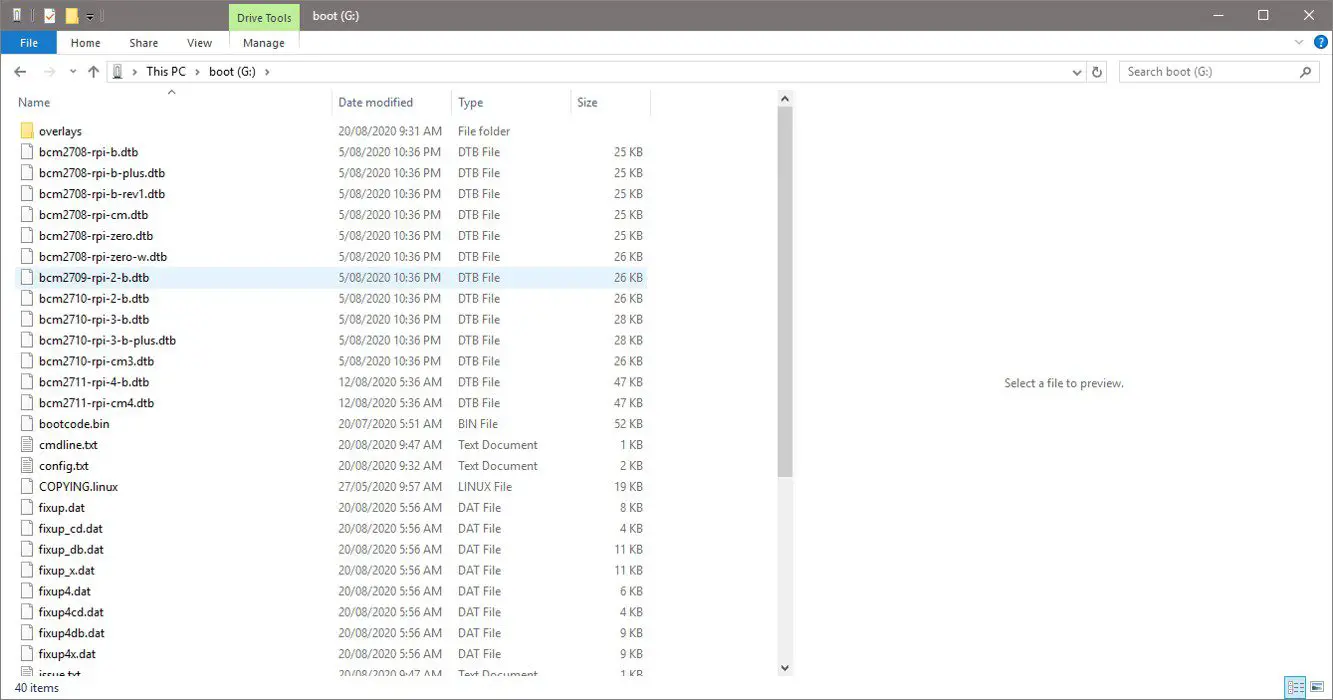Click the New Folder icon in title bar
Screen dimensions: 1333x700
[x=72, y=15]
